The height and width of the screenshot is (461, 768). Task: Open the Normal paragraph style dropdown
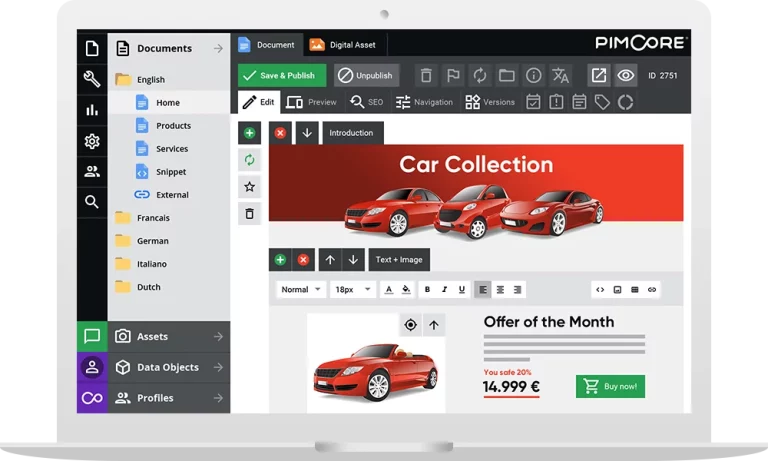tap(302, 290)
